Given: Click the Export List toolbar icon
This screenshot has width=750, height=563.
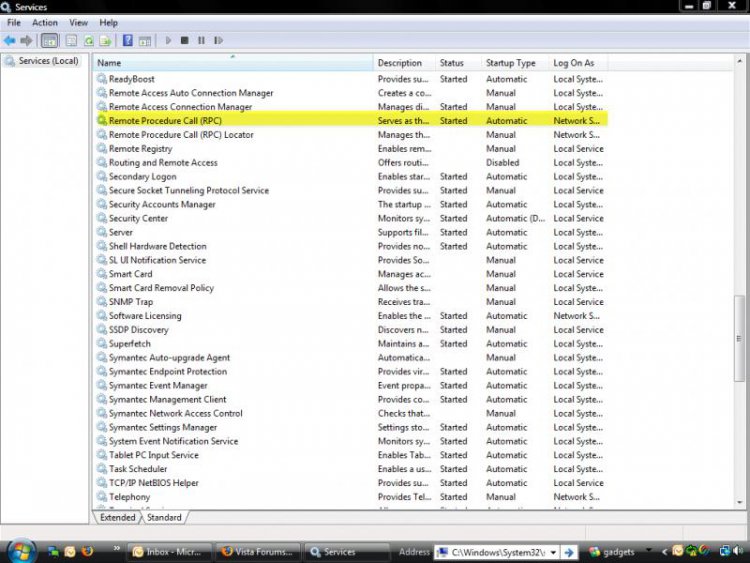Looking at the screenshot, I should point(105,41).
